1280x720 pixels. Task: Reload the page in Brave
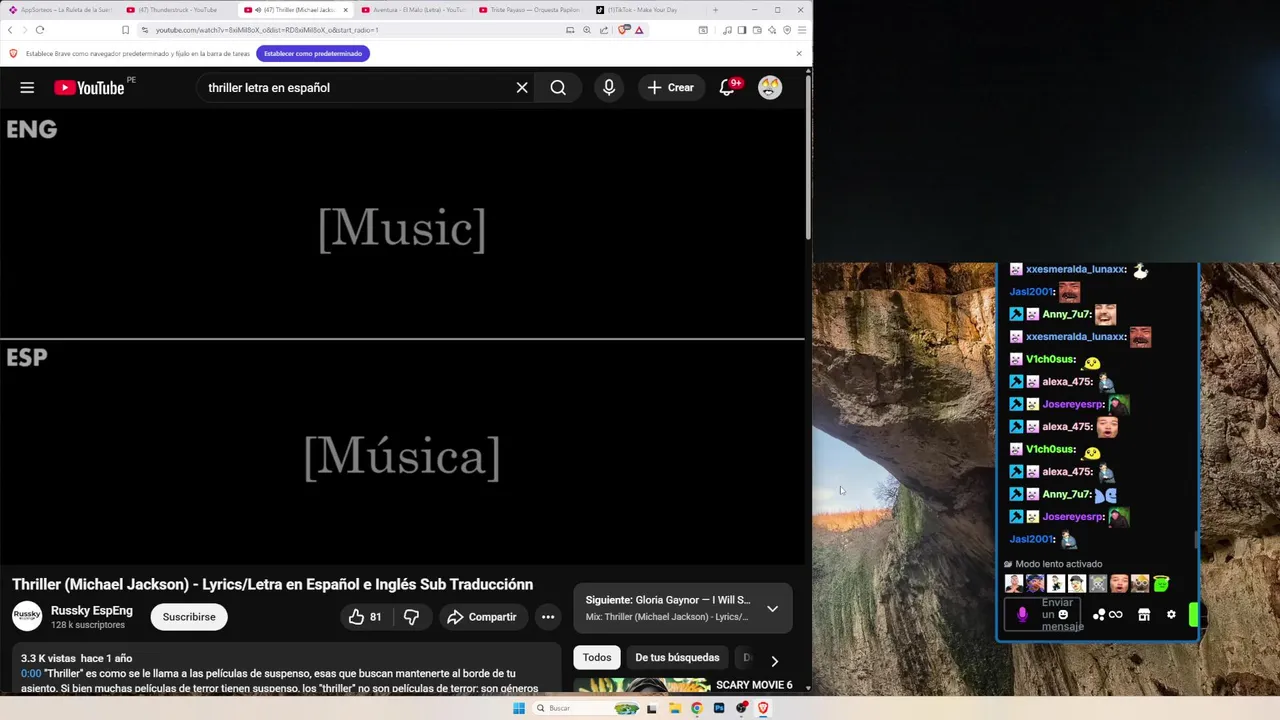[x=40, y=30]
